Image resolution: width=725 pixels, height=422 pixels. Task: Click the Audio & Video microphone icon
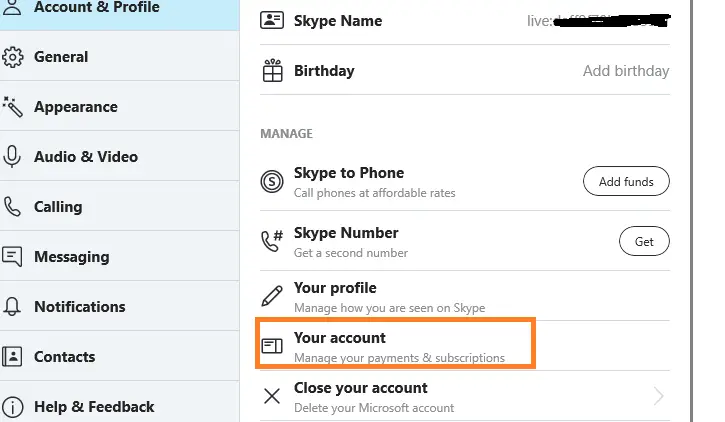click(x=12, y=157)
